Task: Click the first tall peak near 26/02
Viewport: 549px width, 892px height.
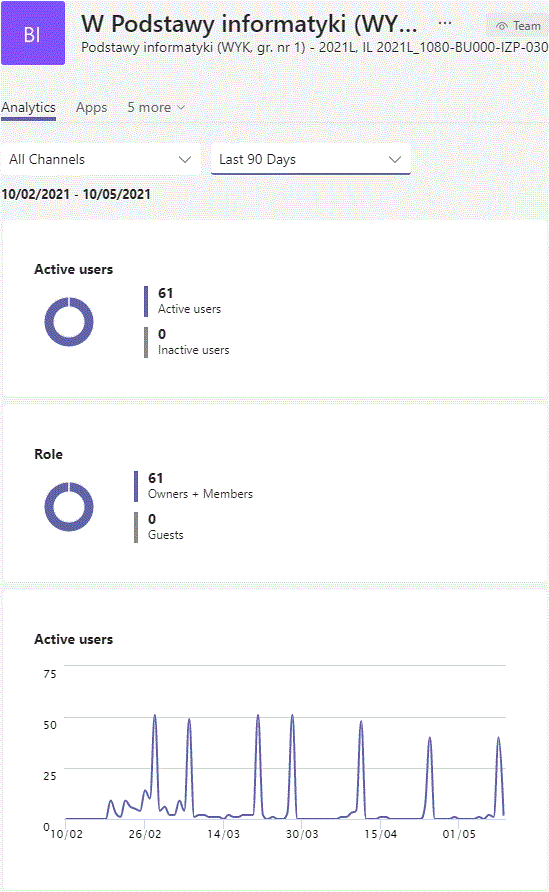Action: 155,718
